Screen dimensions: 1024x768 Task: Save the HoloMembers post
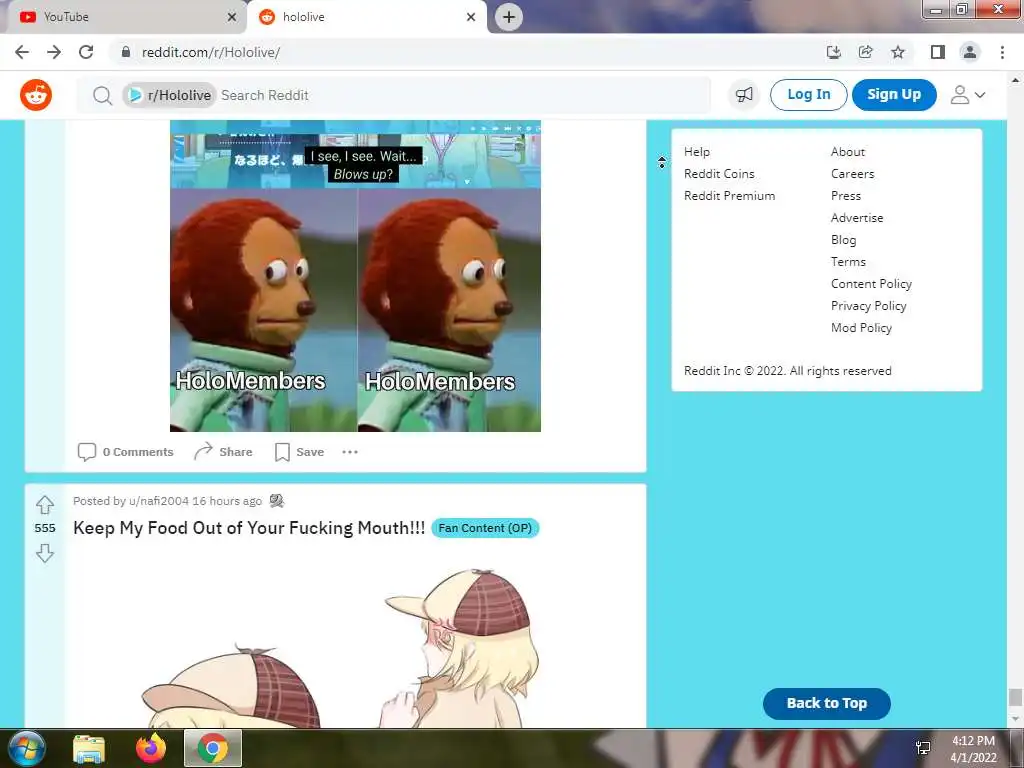click(299, 452)
